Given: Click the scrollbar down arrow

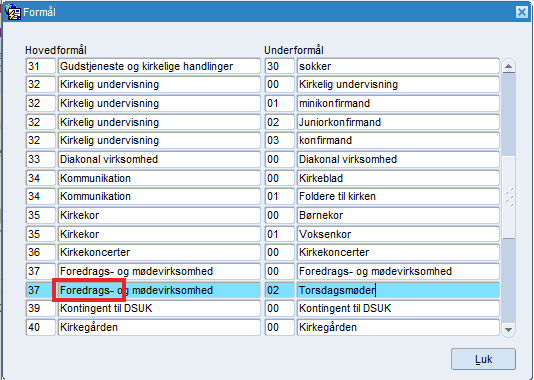Looking at the screenshot, I should pyautogui.click(x=508, y=329).
